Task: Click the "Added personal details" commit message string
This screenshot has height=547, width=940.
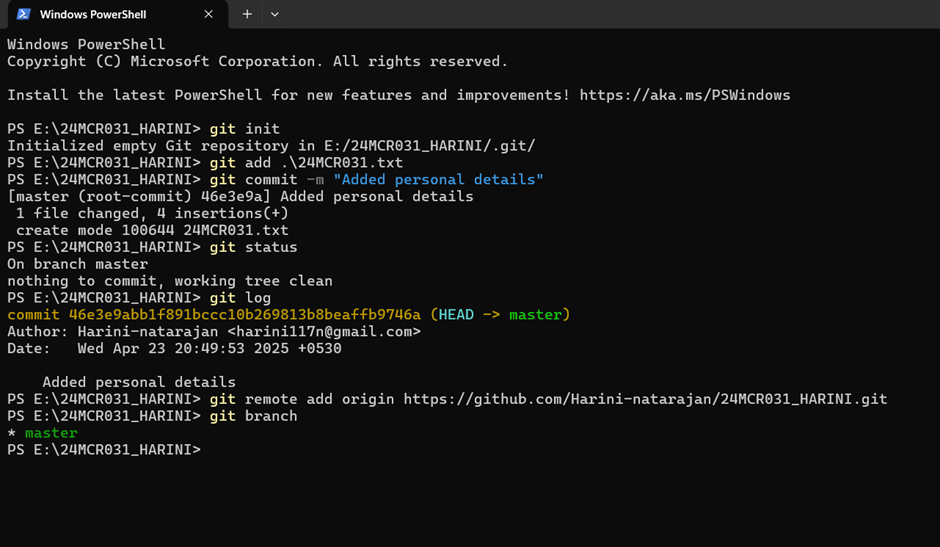Action: pyautogui.click(x=438, y=180)
